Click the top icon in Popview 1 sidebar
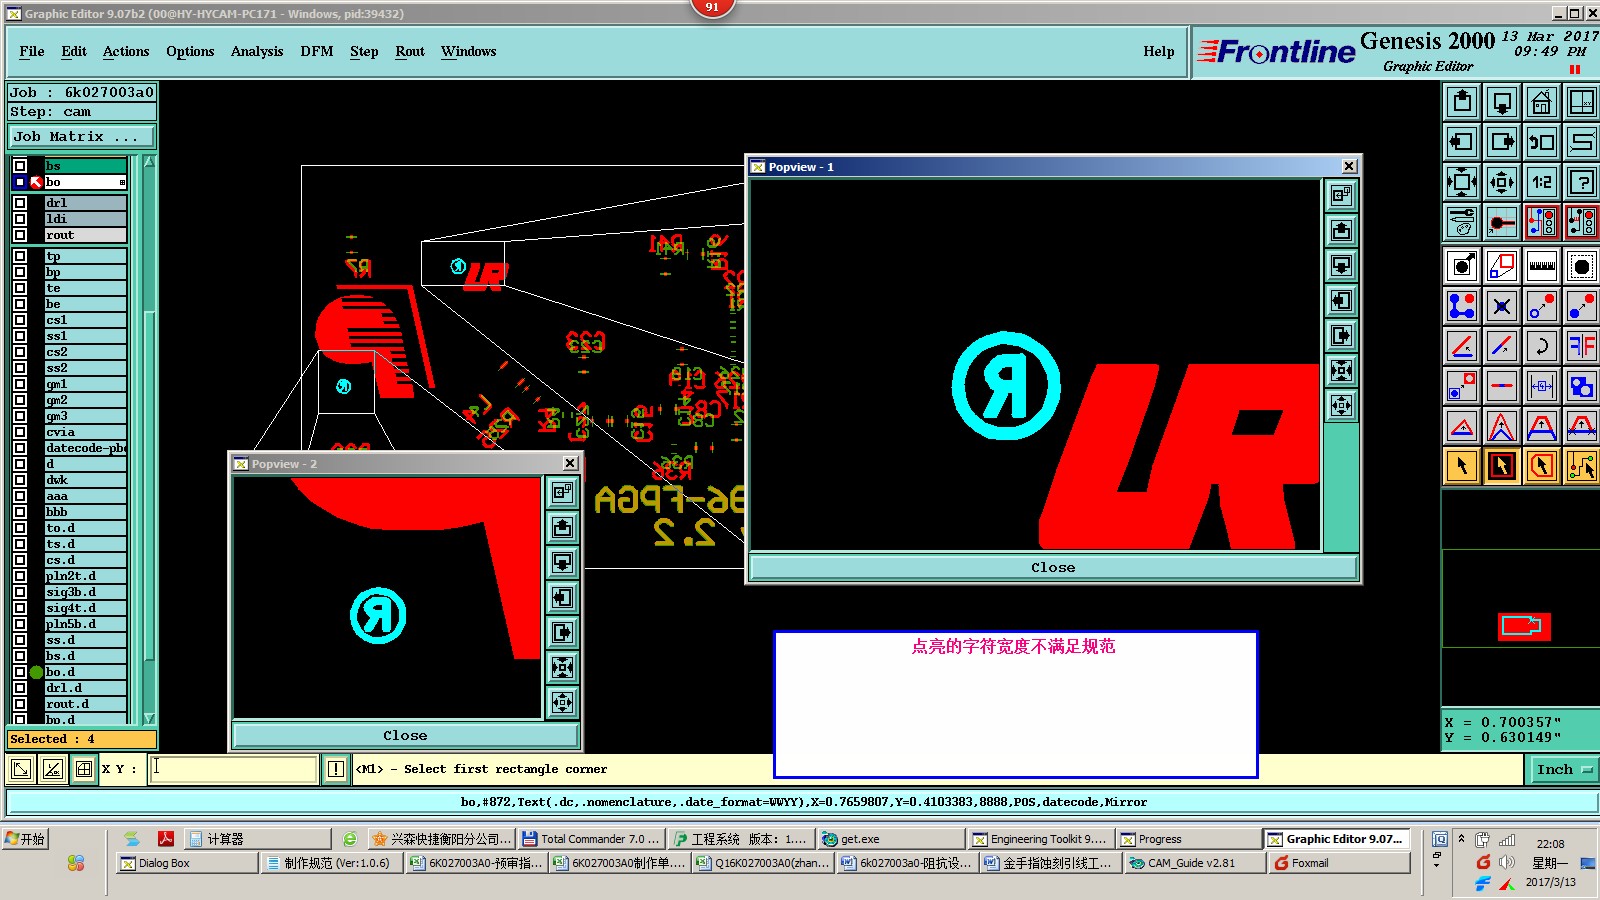Image resolution: width=1600 pixels, height=900 pixels. tap(1341, 196)
